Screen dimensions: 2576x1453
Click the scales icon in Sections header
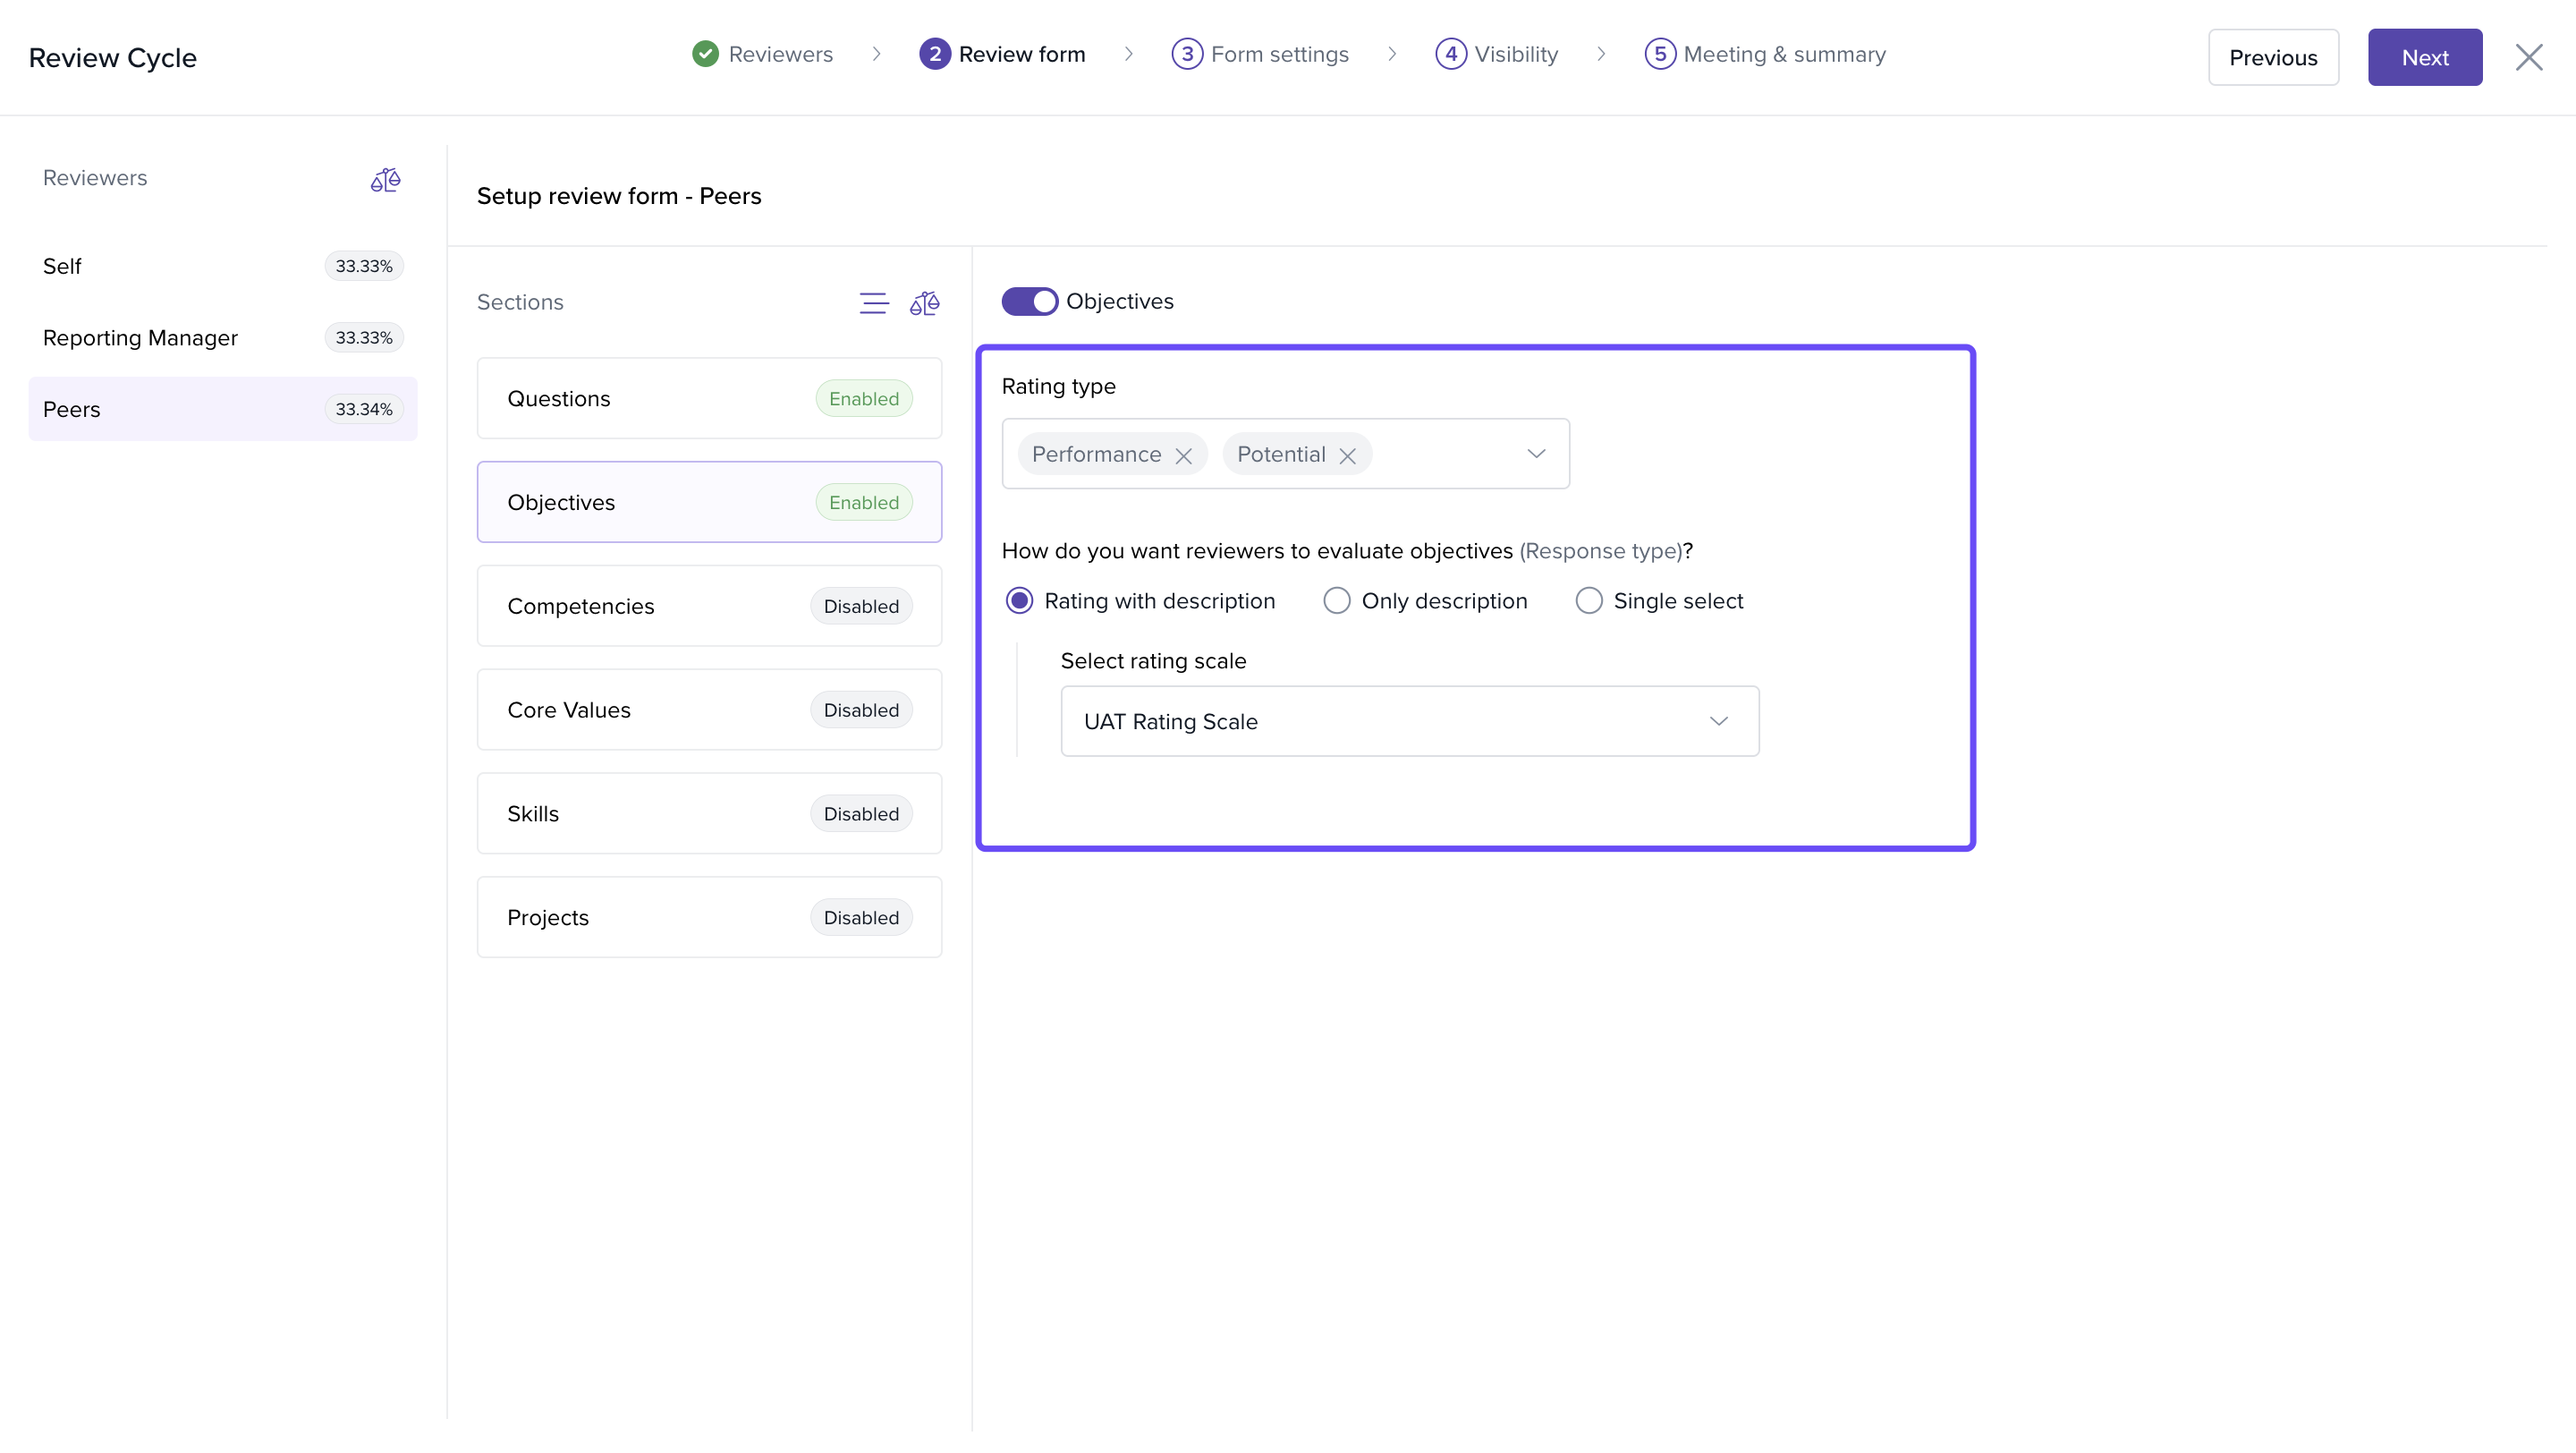(924, 303)
